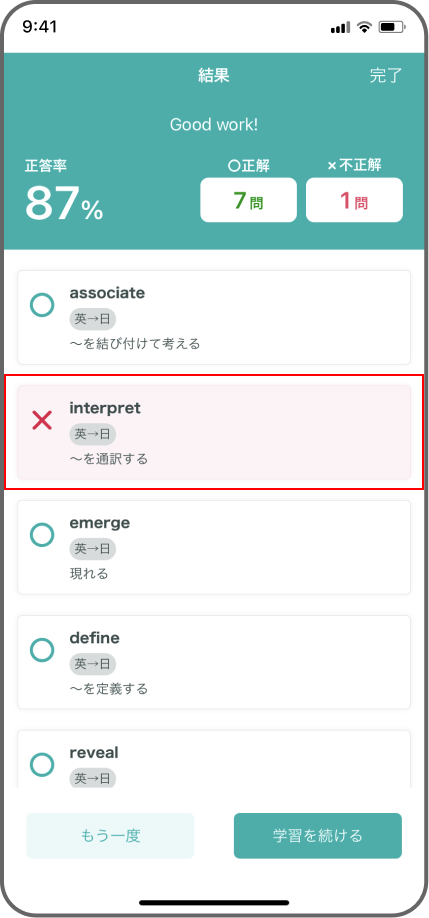Click the circle icon beside associate

pos(42,305)
